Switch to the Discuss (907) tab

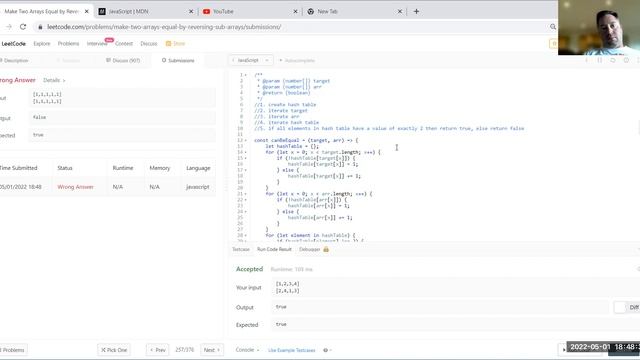click(123, 60)
